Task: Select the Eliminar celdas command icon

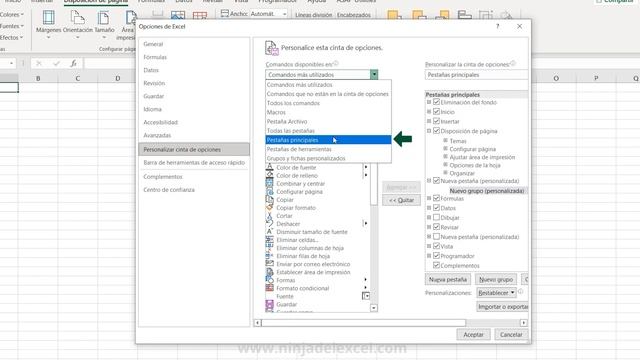Action: (269, 240)
